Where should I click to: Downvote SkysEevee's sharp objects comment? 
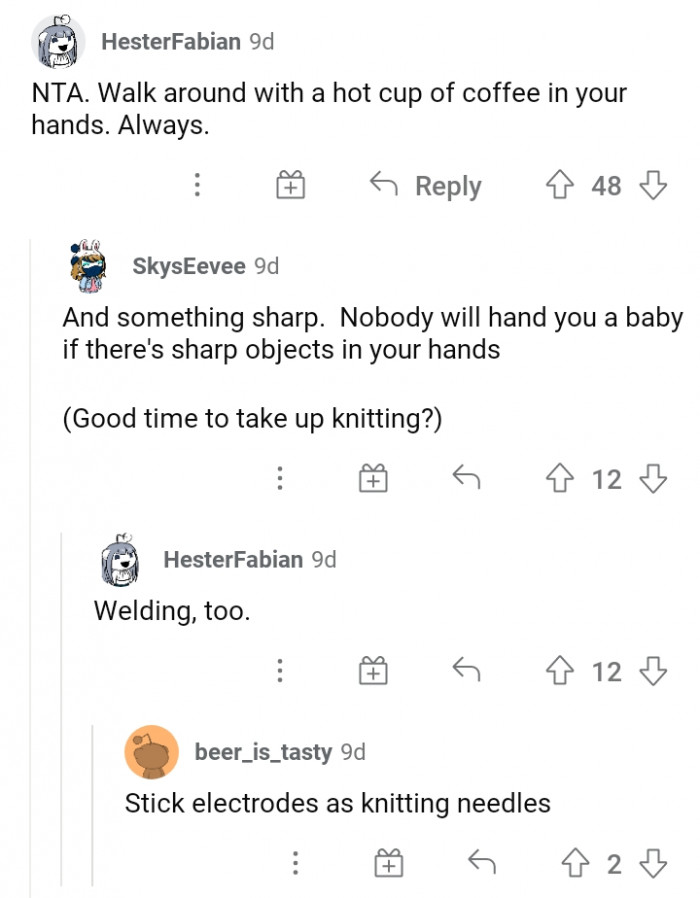click(x=655, y=478)
